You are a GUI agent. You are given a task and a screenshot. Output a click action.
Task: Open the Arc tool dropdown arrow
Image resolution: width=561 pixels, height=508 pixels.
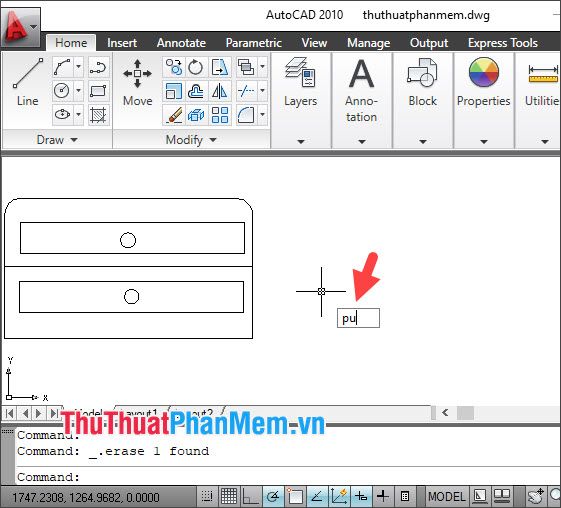pyautogui.click(x=78, y=67)
